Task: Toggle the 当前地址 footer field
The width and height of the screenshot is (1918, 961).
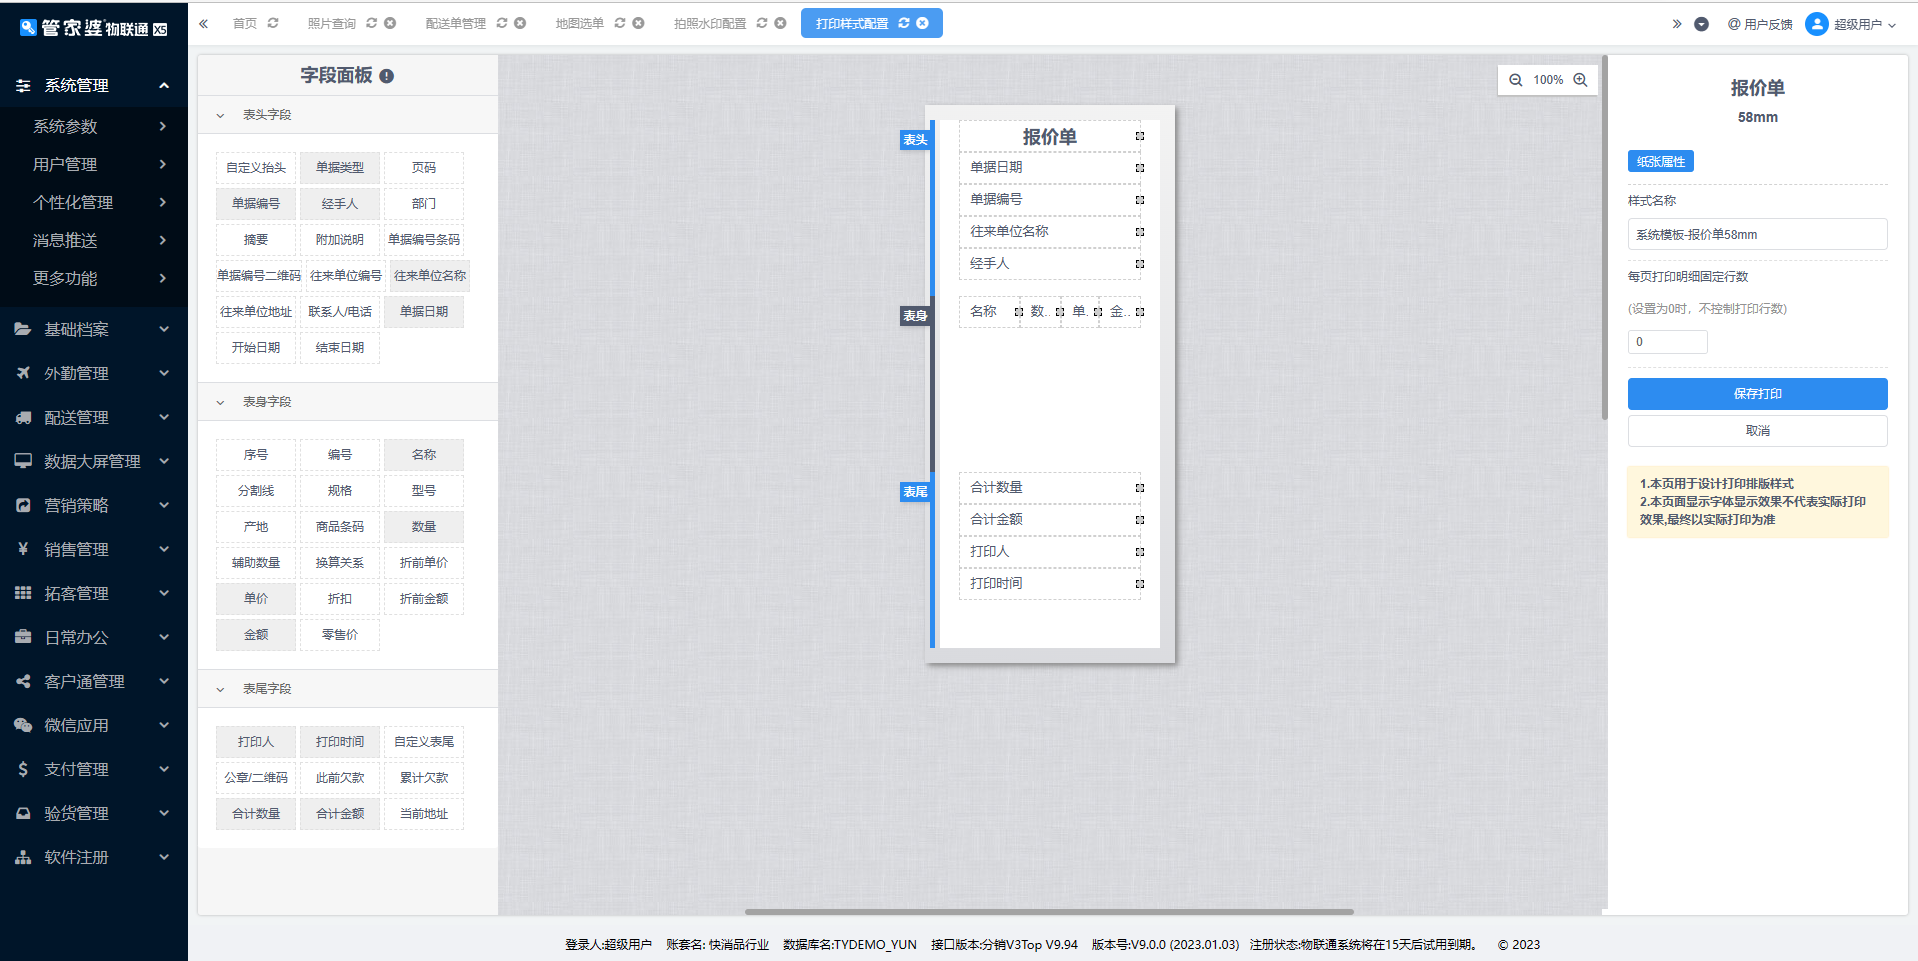Action: tap(424, 814)
